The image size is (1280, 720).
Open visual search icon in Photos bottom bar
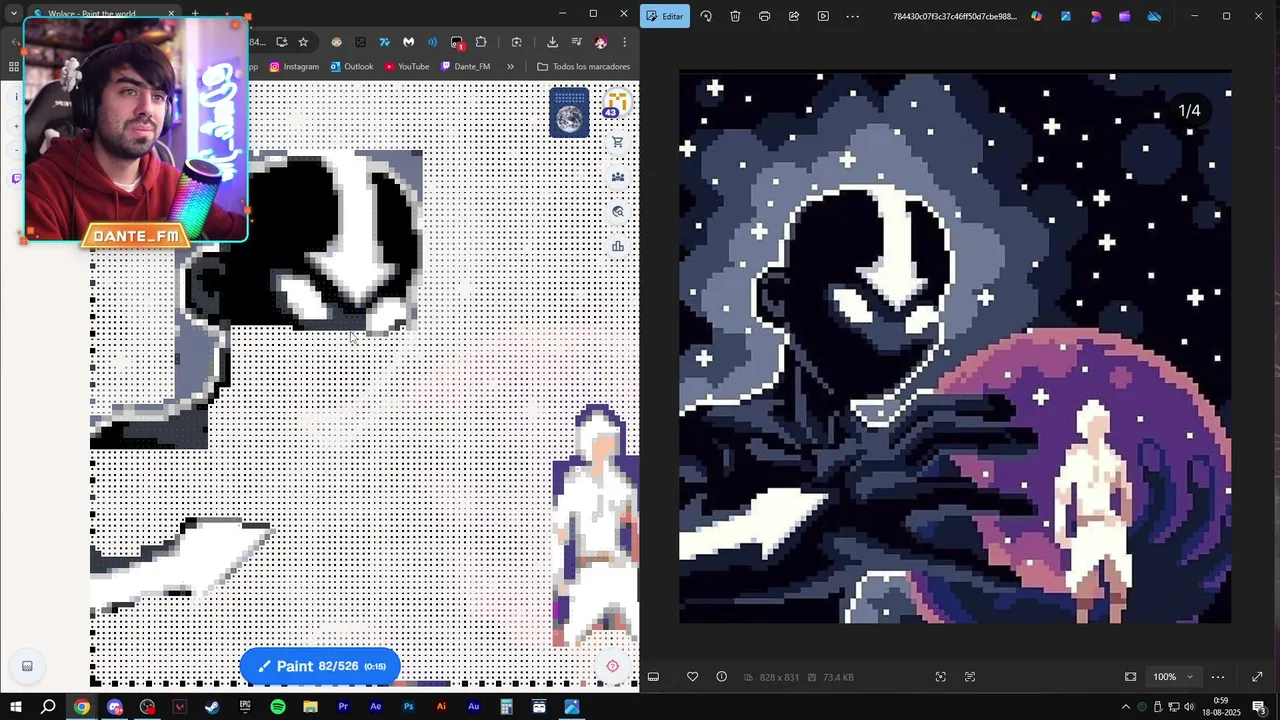pyautogui.click(x=940, y=677)
